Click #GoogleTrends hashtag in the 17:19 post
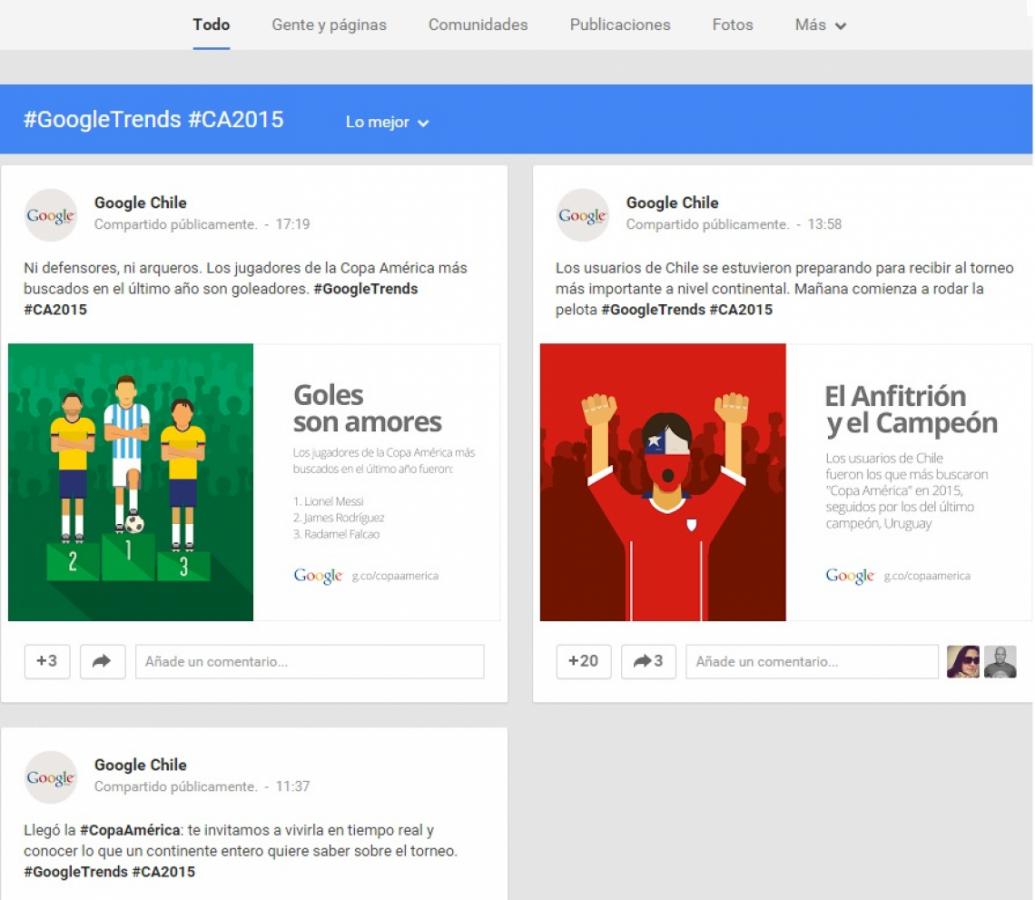Viewport: 1035px width, 900px height. tap(366, 289)
